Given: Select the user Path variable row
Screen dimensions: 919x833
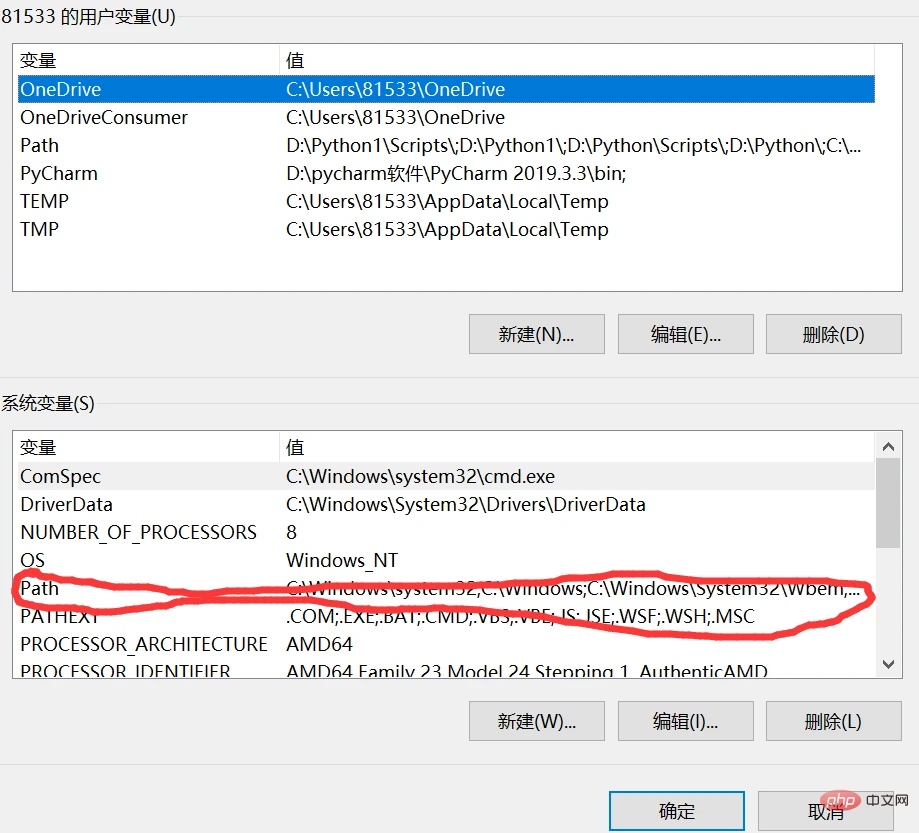Looking at the screenshot, I should (x=446, y=145).
